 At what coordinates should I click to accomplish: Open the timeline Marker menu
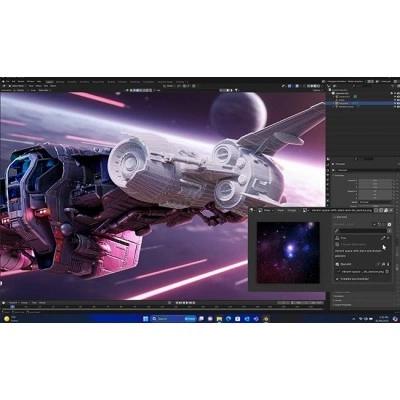click(42, 303)
